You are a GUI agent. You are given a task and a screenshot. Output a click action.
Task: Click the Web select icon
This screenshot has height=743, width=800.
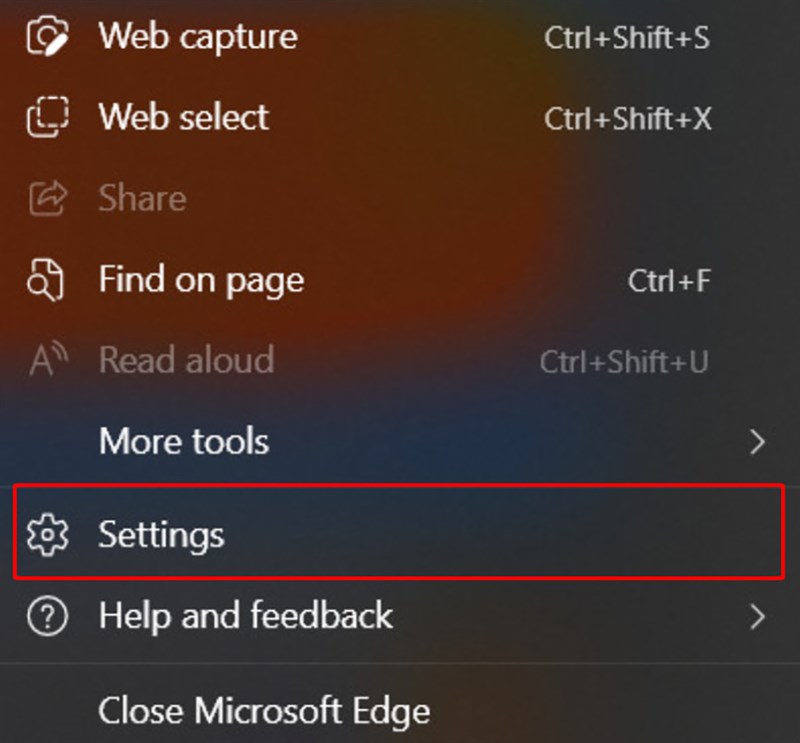tap(44, 117)
